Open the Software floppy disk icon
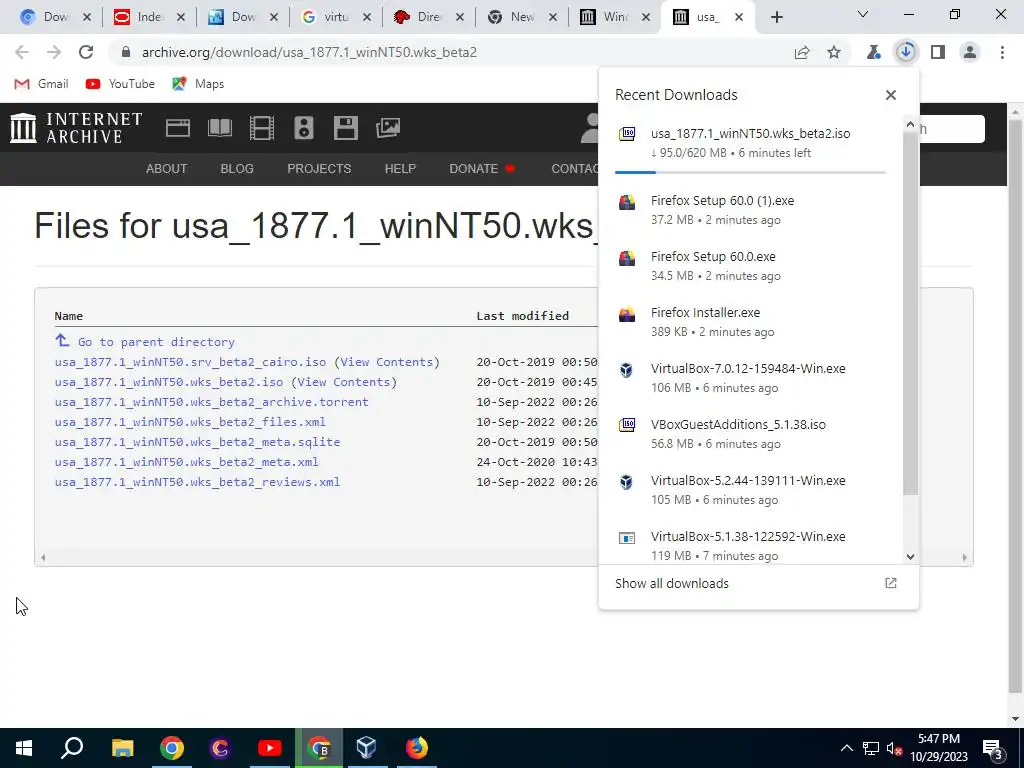 (x=345, y=127)
